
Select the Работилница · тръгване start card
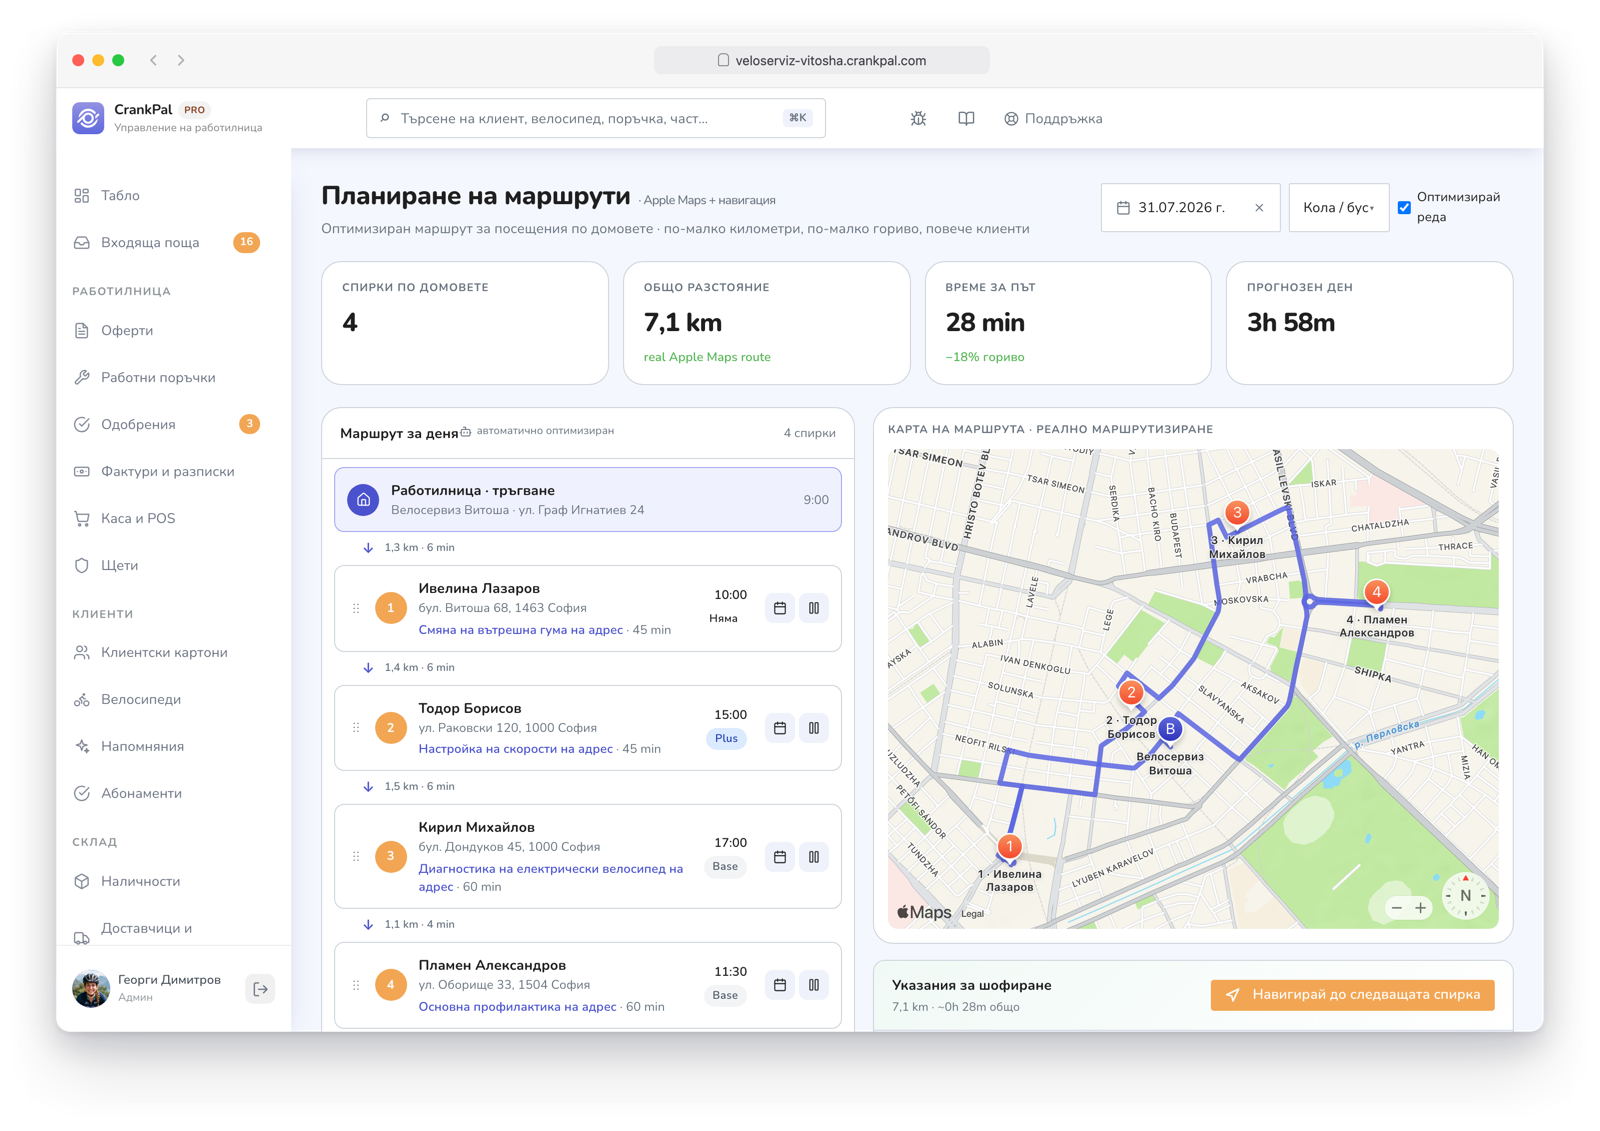(x=588, y=499)
